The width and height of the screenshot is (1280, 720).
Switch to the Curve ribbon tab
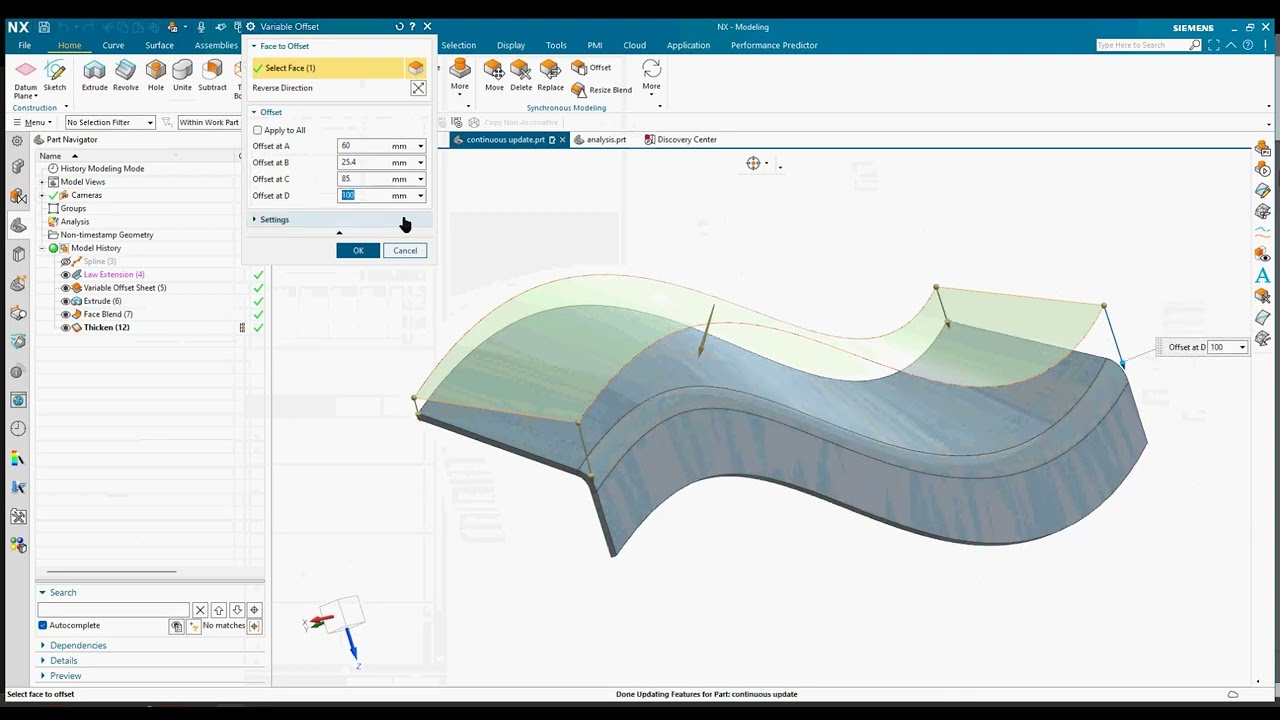pyautogui.click(x=113, y=45)
